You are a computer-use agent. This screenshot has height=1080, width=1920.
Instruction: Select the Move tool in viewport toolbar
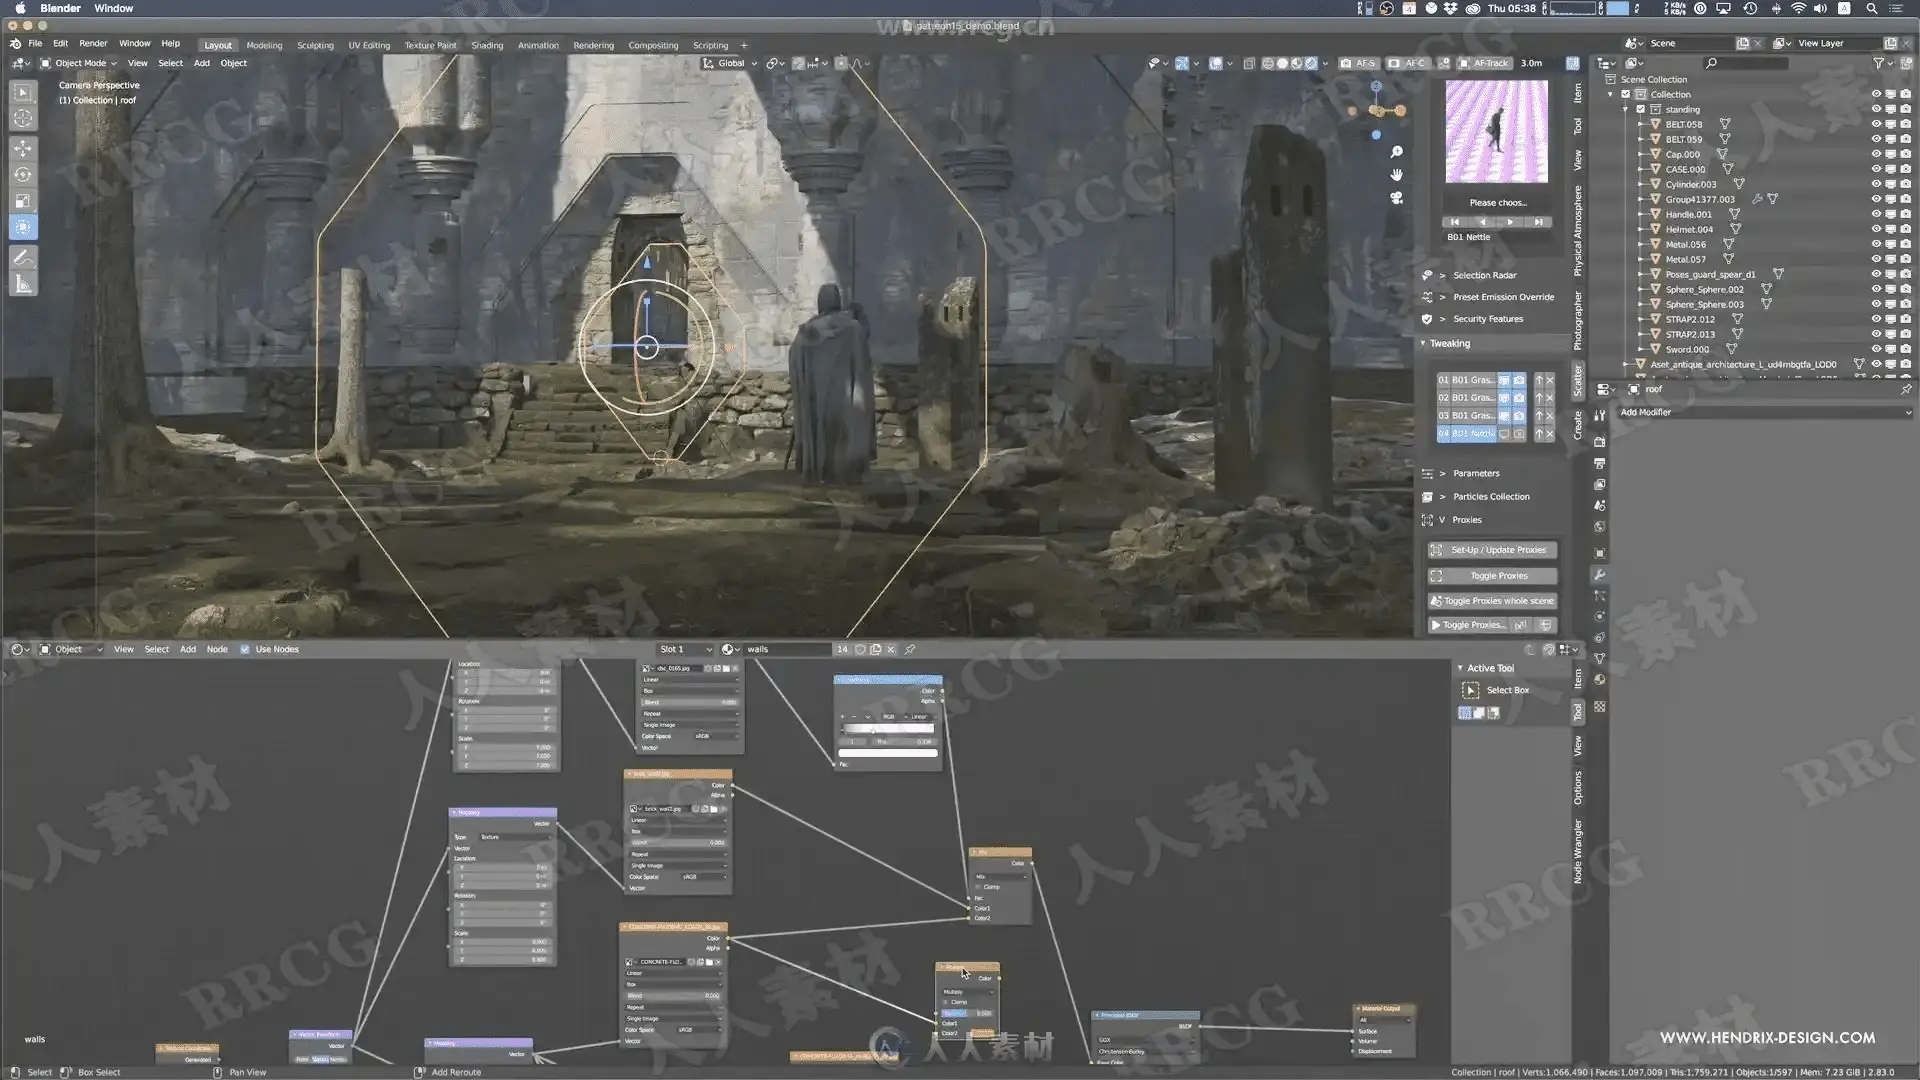[22, 148]
